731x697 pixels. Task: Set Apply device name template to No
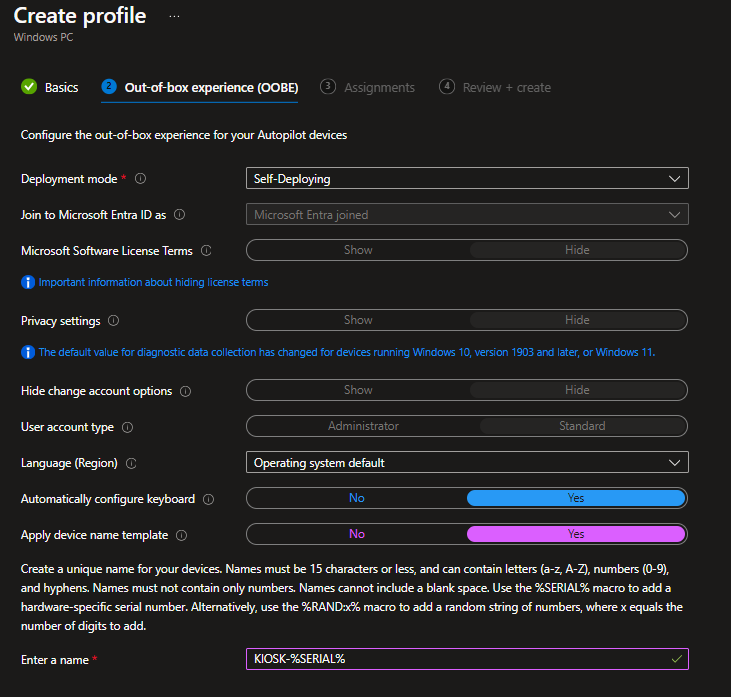point(357,534)
